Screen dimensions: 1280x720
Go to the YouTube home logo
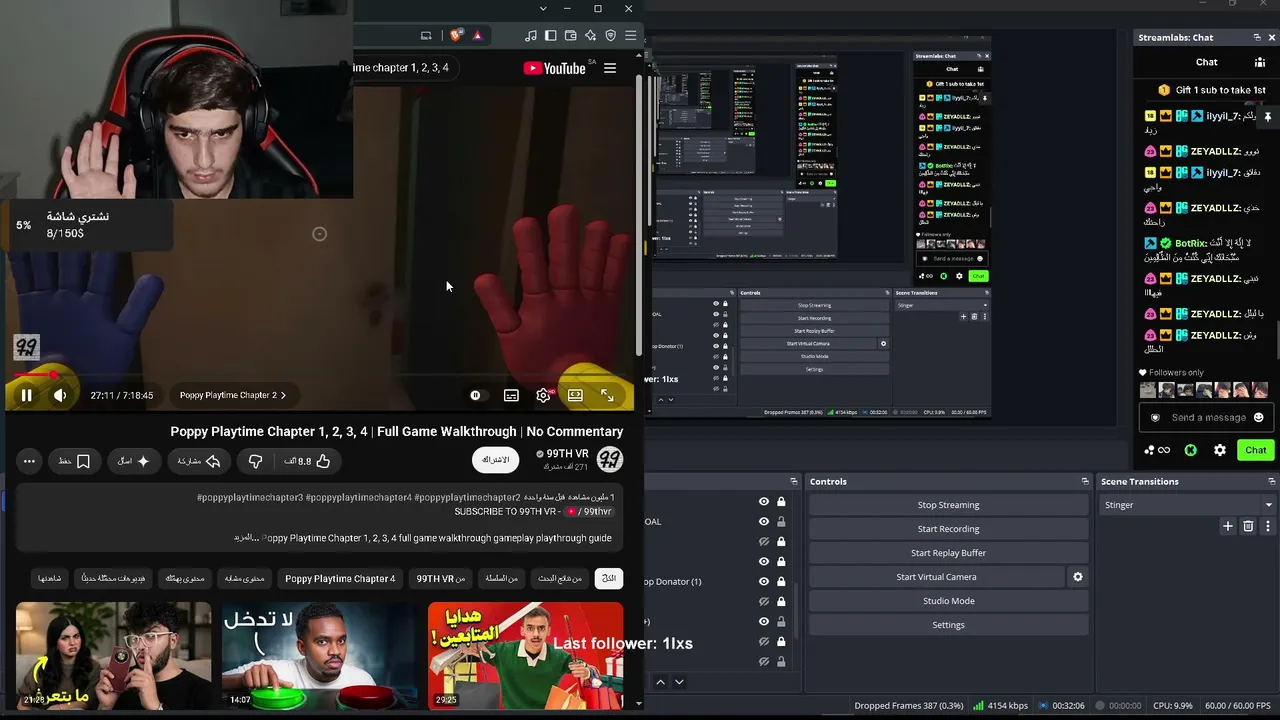click(x=554, y=68)
